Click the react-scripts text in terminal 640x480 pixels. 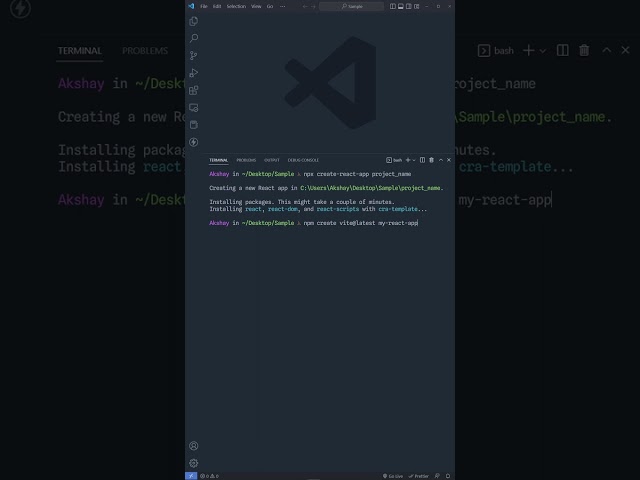[338, 209]
